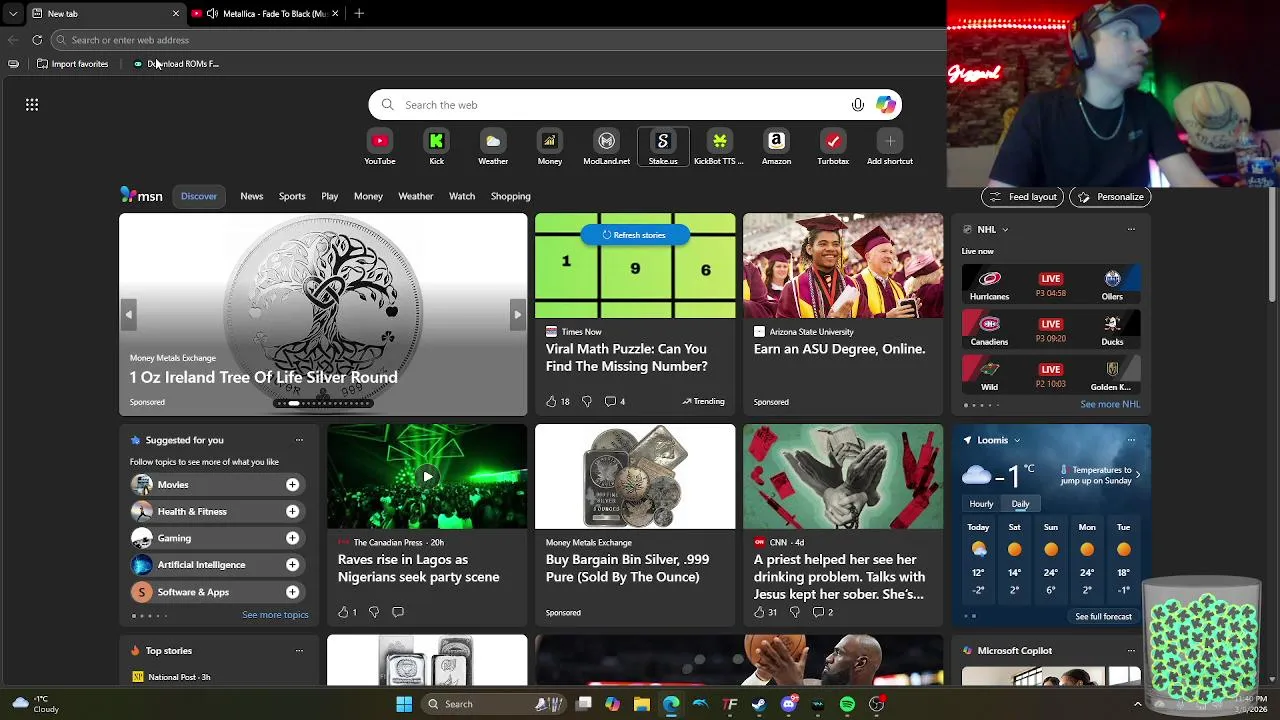This screenshot has height=720, width=1280.
Task: Open the Feed layout button
Action: pyautogui.click(x=1022, y=197)
